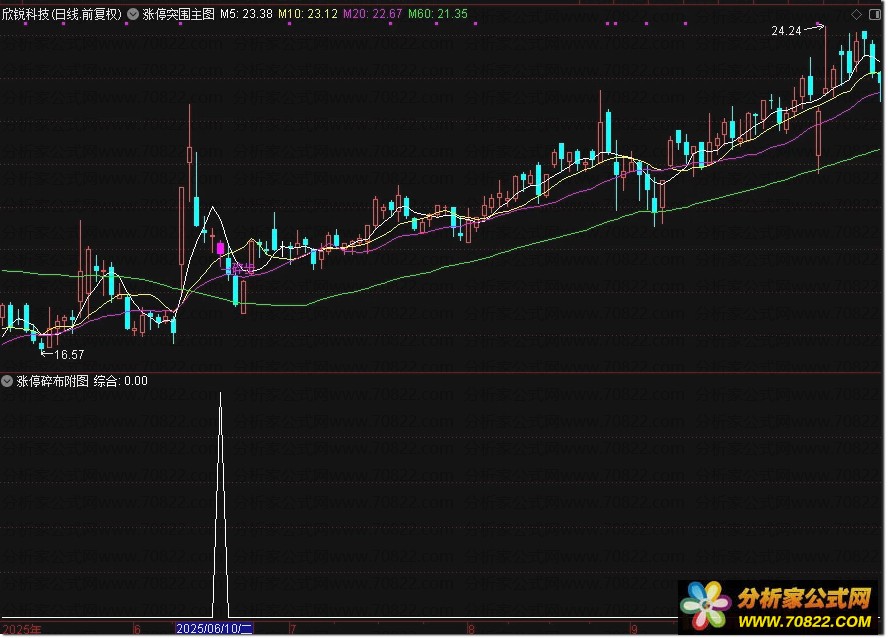Select the M20: 22.67 moving average label
The height and width of the screenshot is (638, 888).
click(x=373, y=14)
